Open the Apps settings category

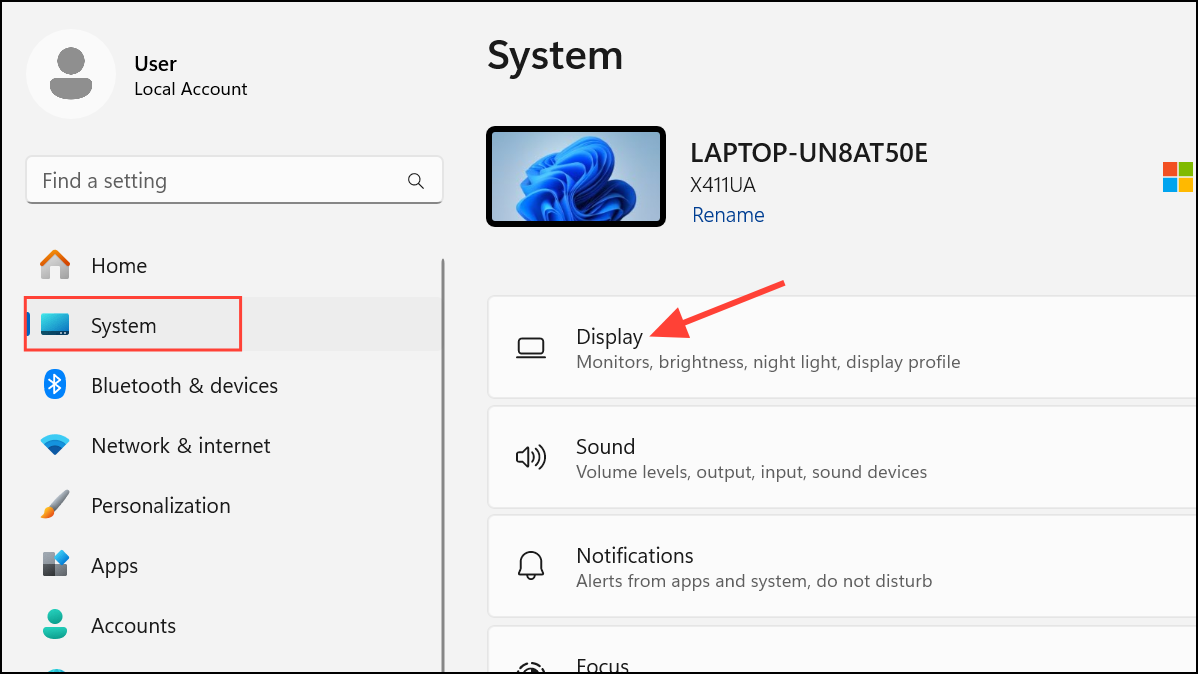point(114,566)
